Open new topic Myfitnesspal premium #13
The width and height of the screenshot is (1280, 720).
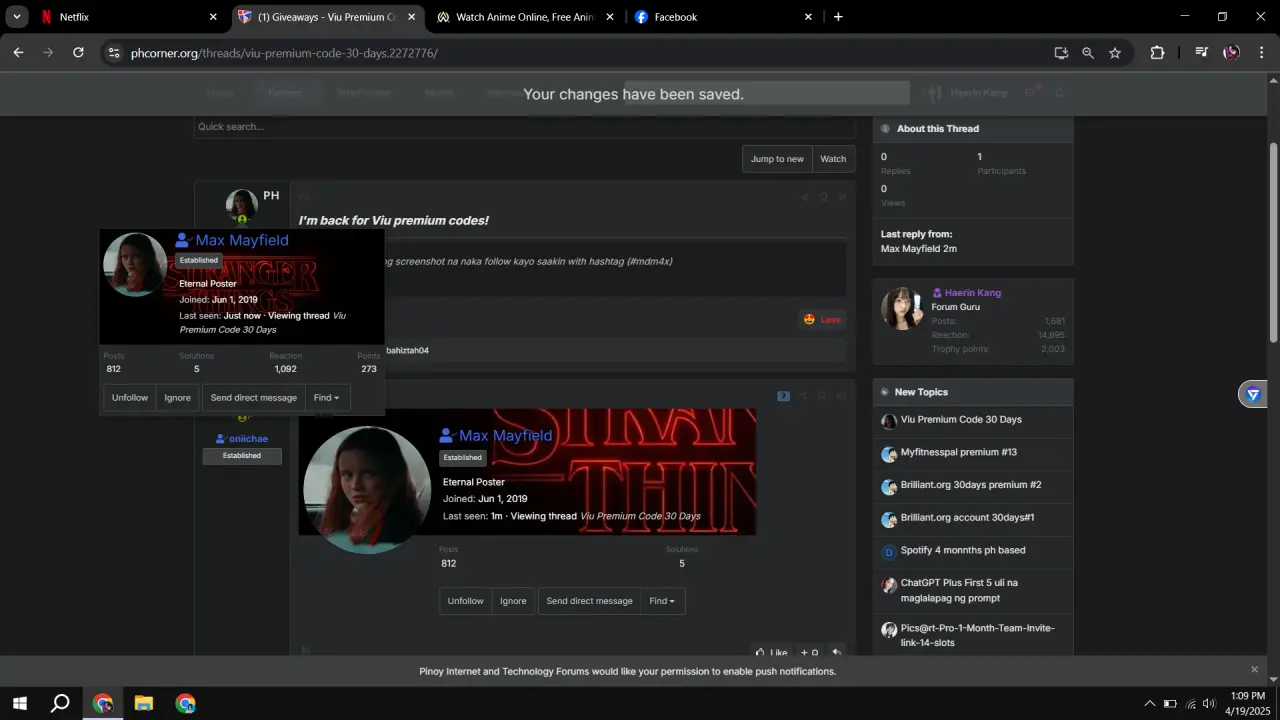pyautogui.click(x=959, y=453)
